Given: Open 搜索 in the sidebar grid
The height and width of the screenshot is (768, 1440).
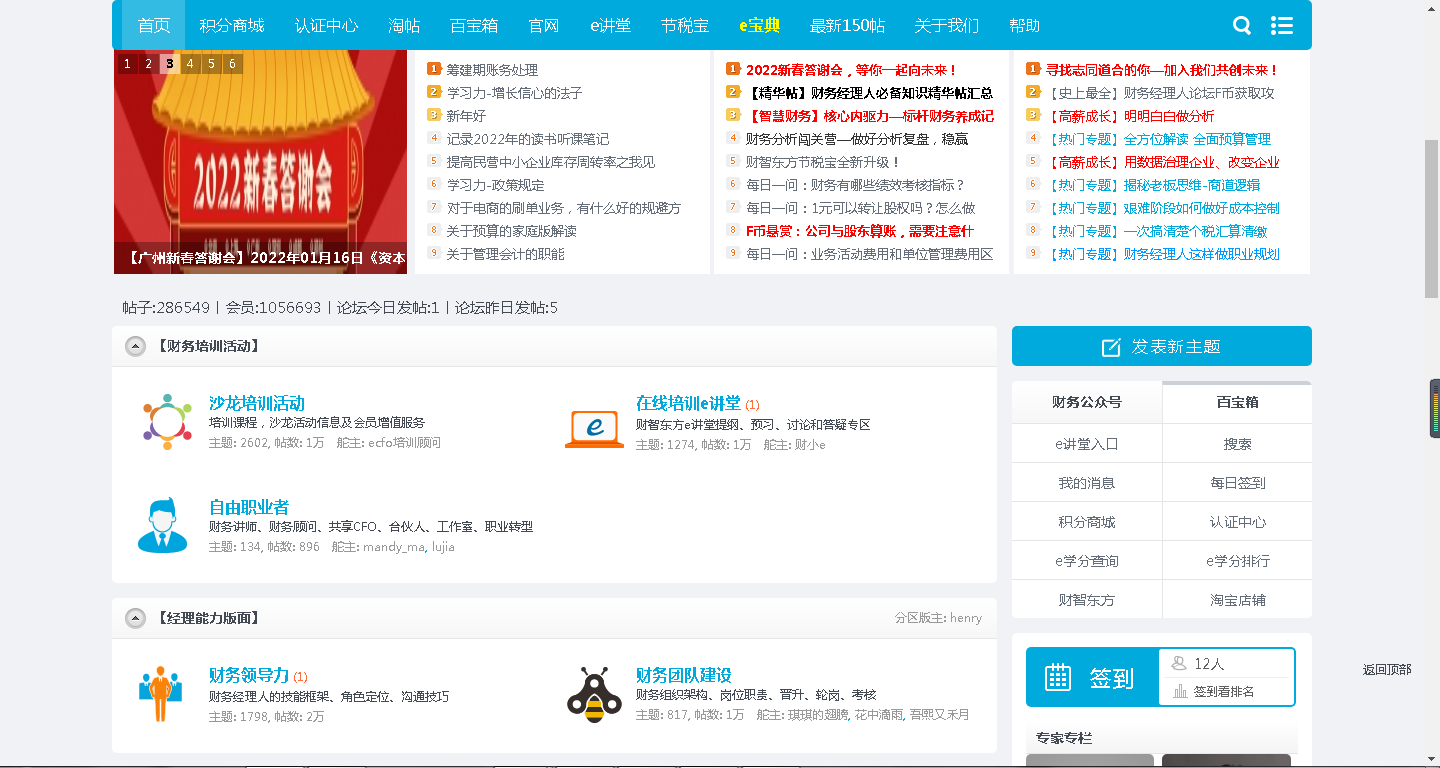Looking at the screenshot, I should click(1237, 443).
